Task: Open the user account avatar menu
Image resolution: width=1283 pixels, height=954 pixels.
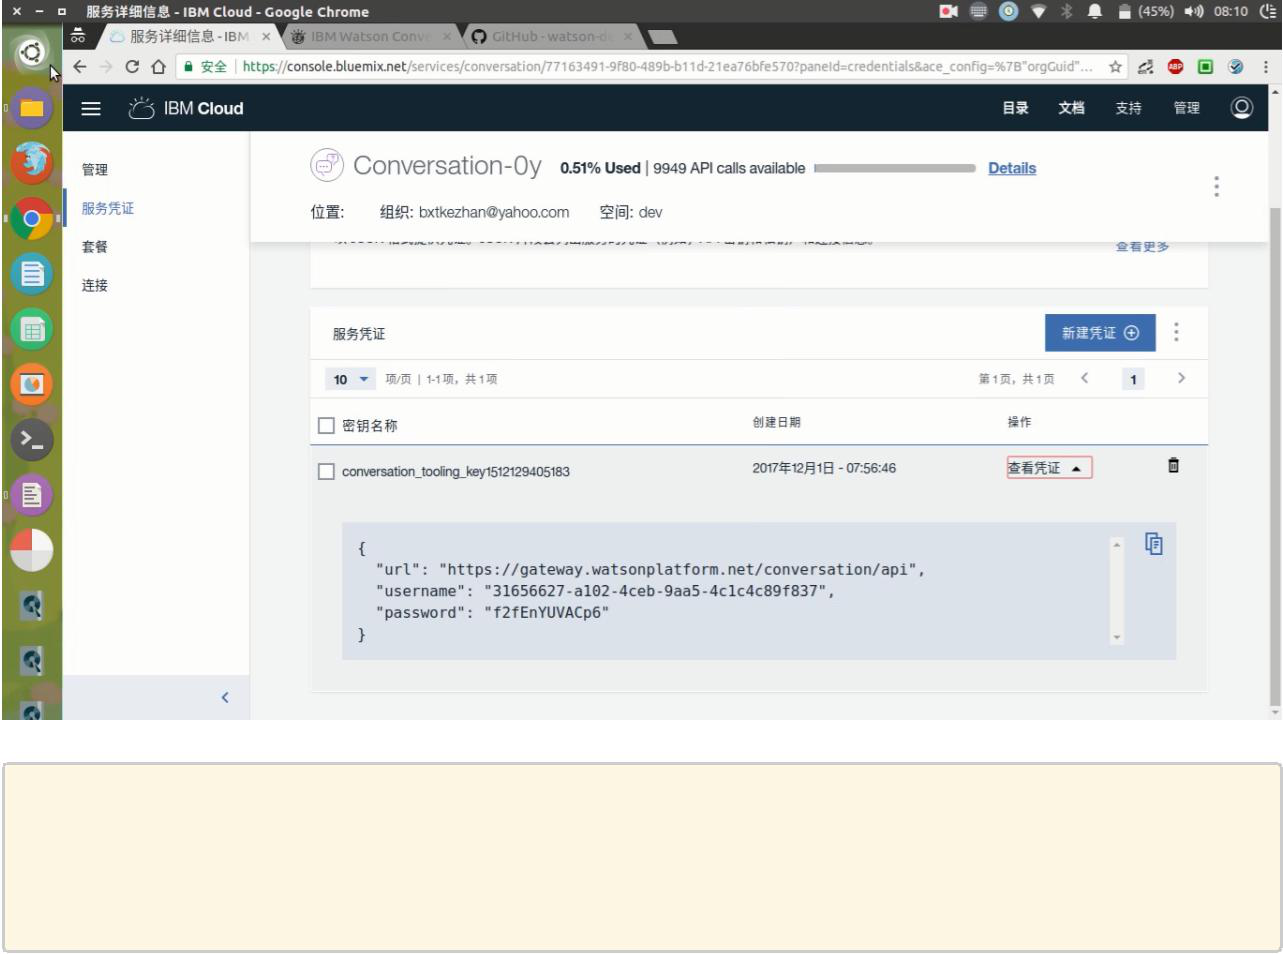Action: (1241, 108)
